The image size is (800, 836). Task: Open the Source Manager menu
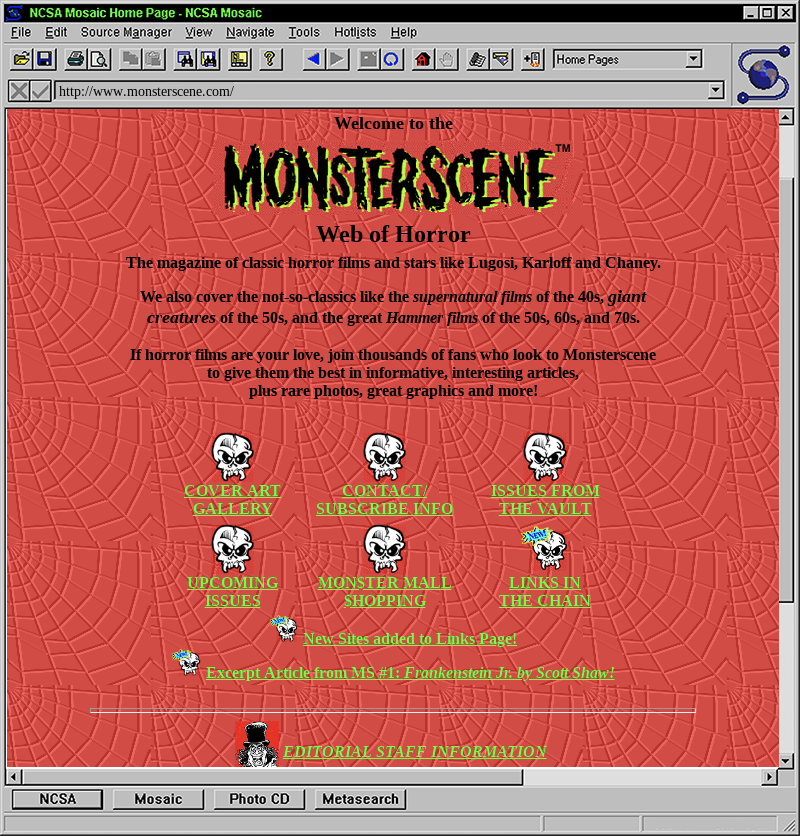tap(126, 32)
